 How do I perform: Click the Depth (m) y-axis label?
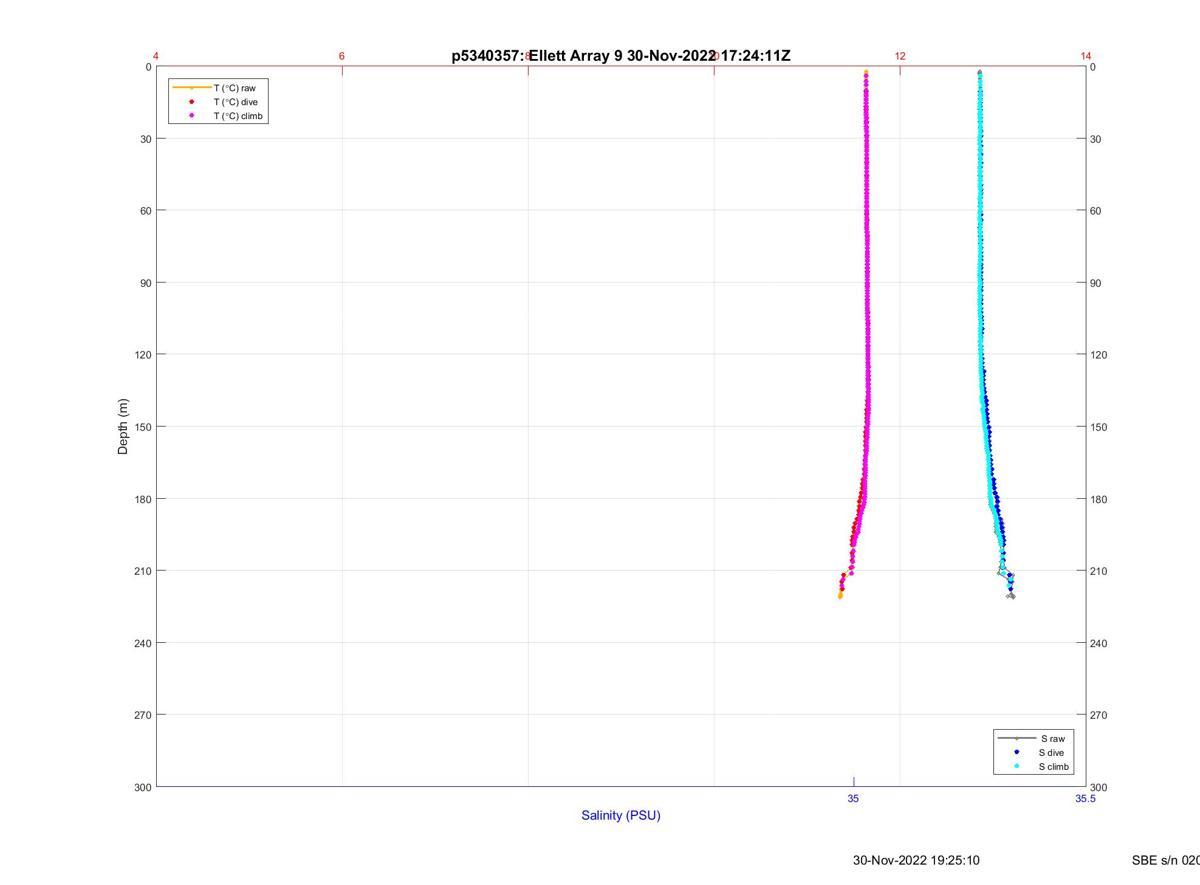tap(124, 426)
